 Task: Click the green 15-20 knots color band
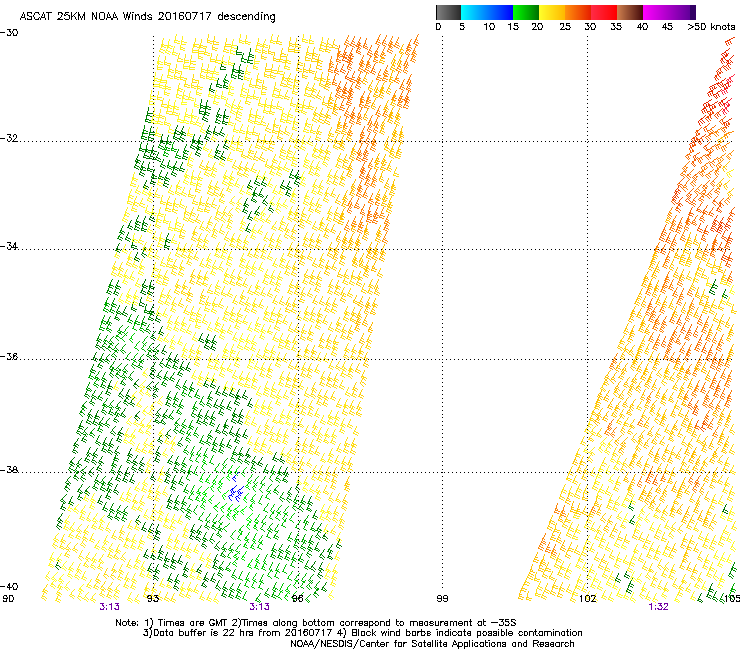tap(526, 12)
